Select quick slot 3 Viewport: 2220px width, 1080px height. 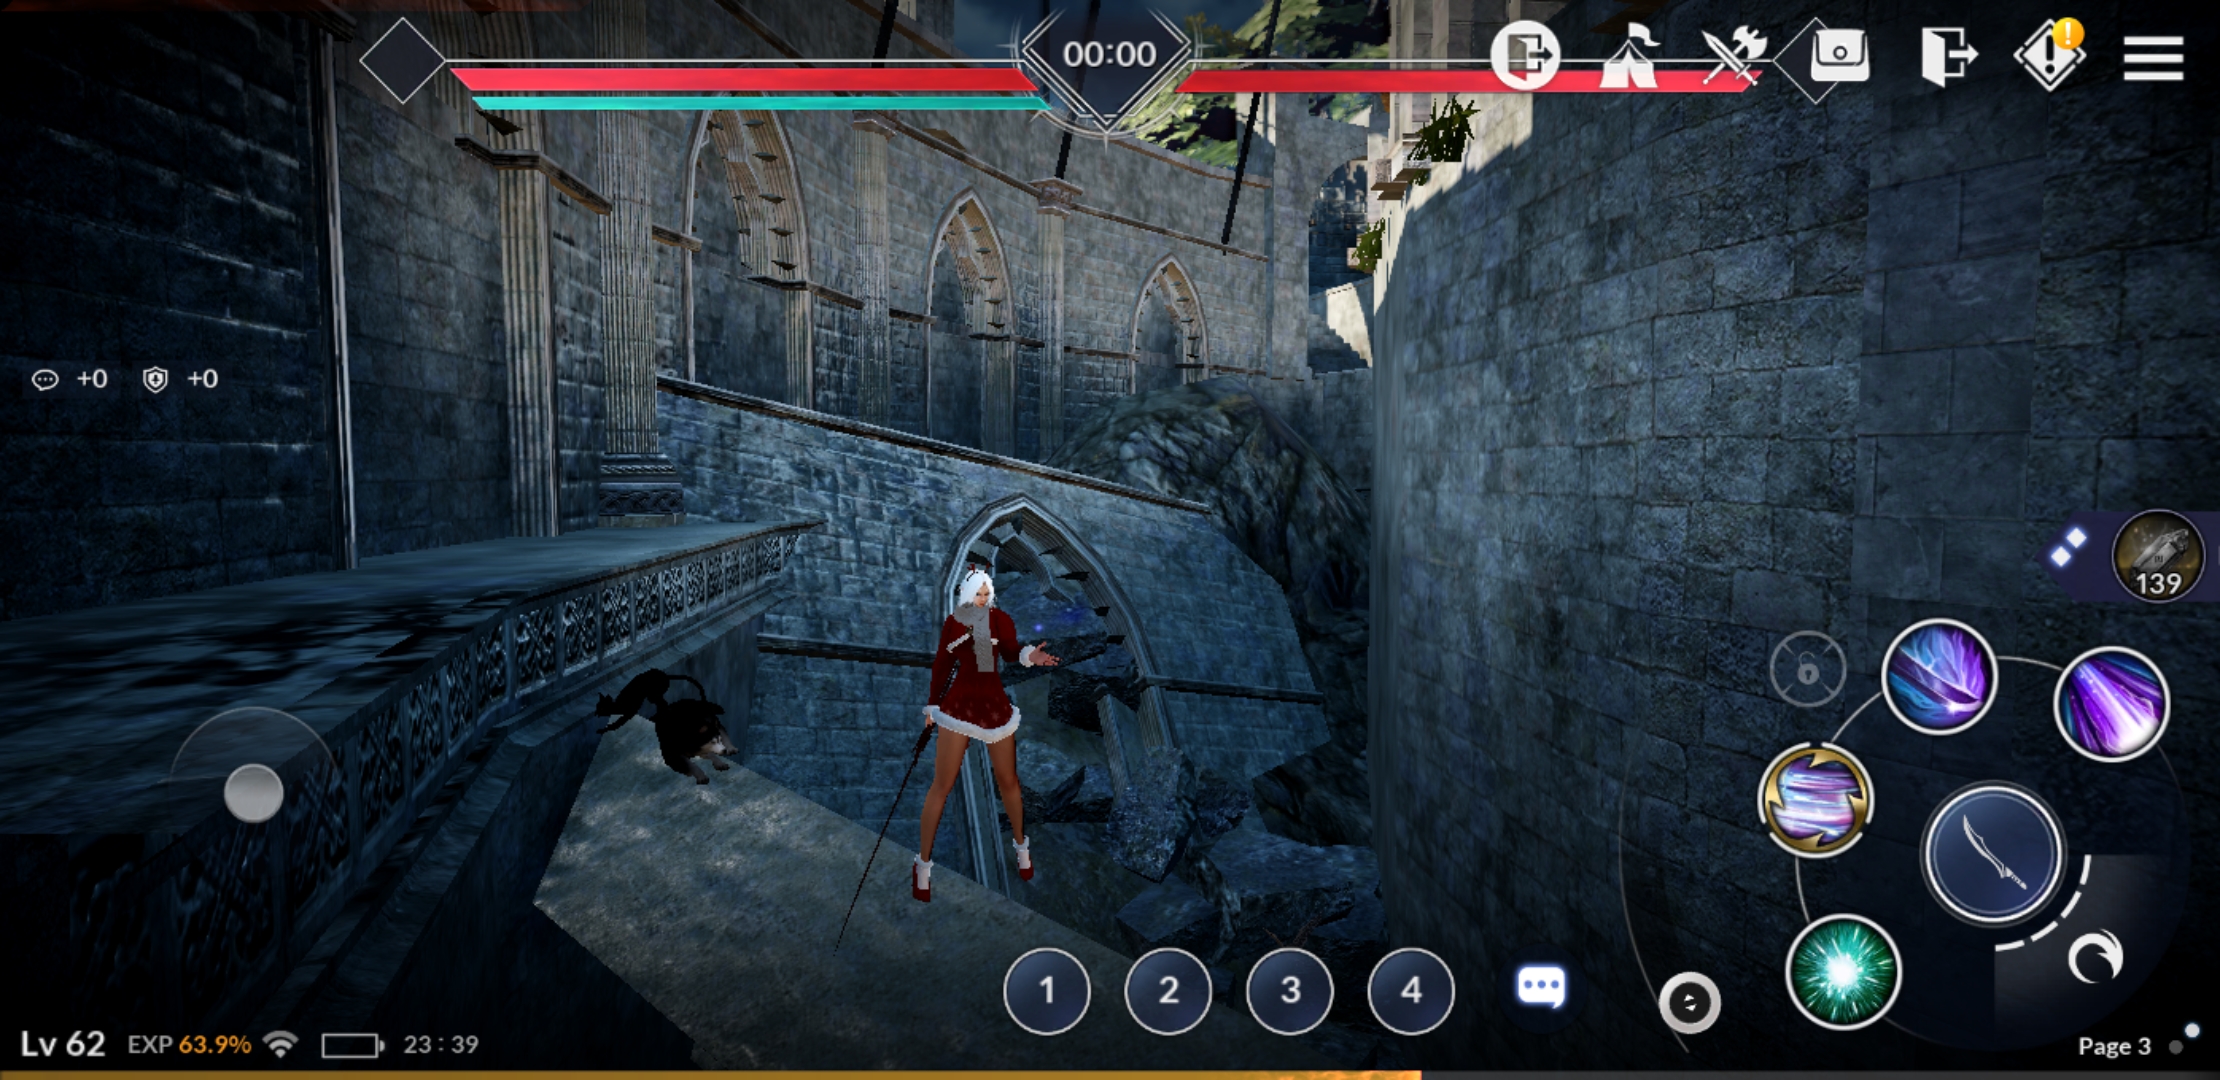click(x=1290, y=990)
